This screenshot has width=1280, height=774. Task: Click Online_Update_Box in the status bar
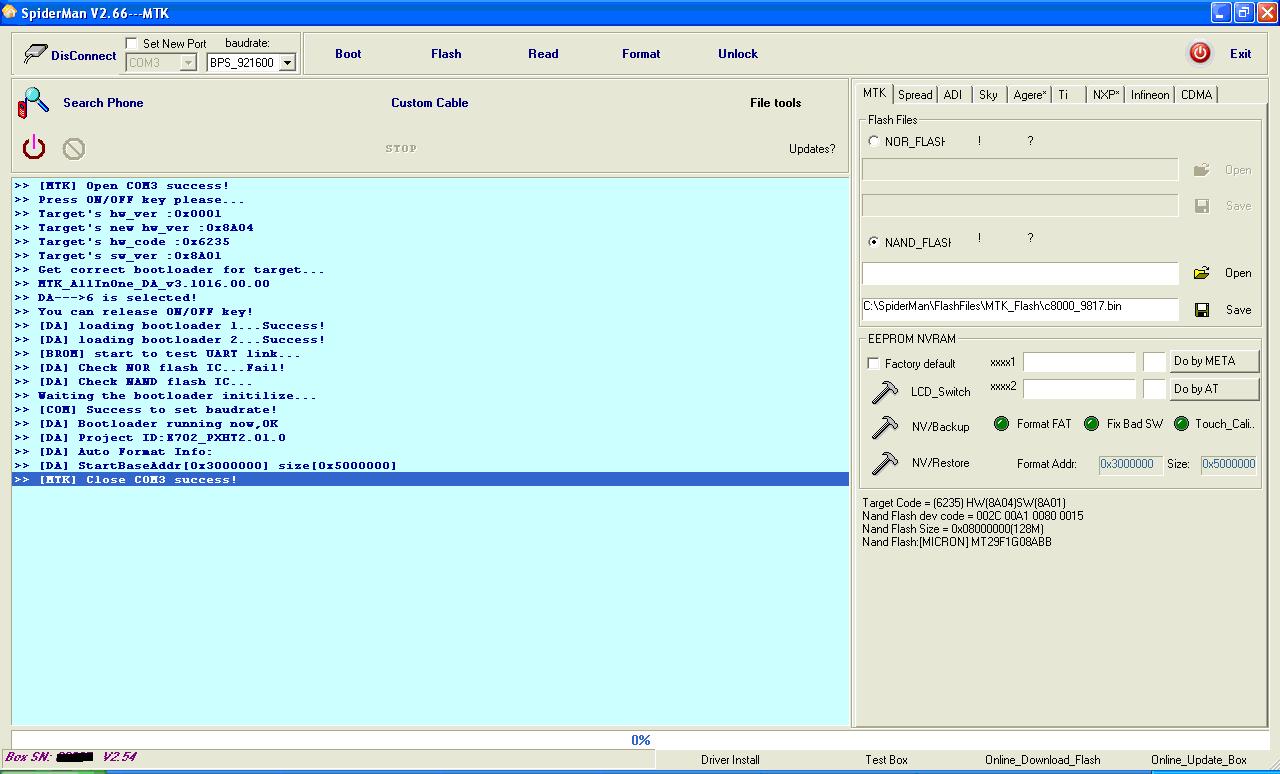(1199, 760)
